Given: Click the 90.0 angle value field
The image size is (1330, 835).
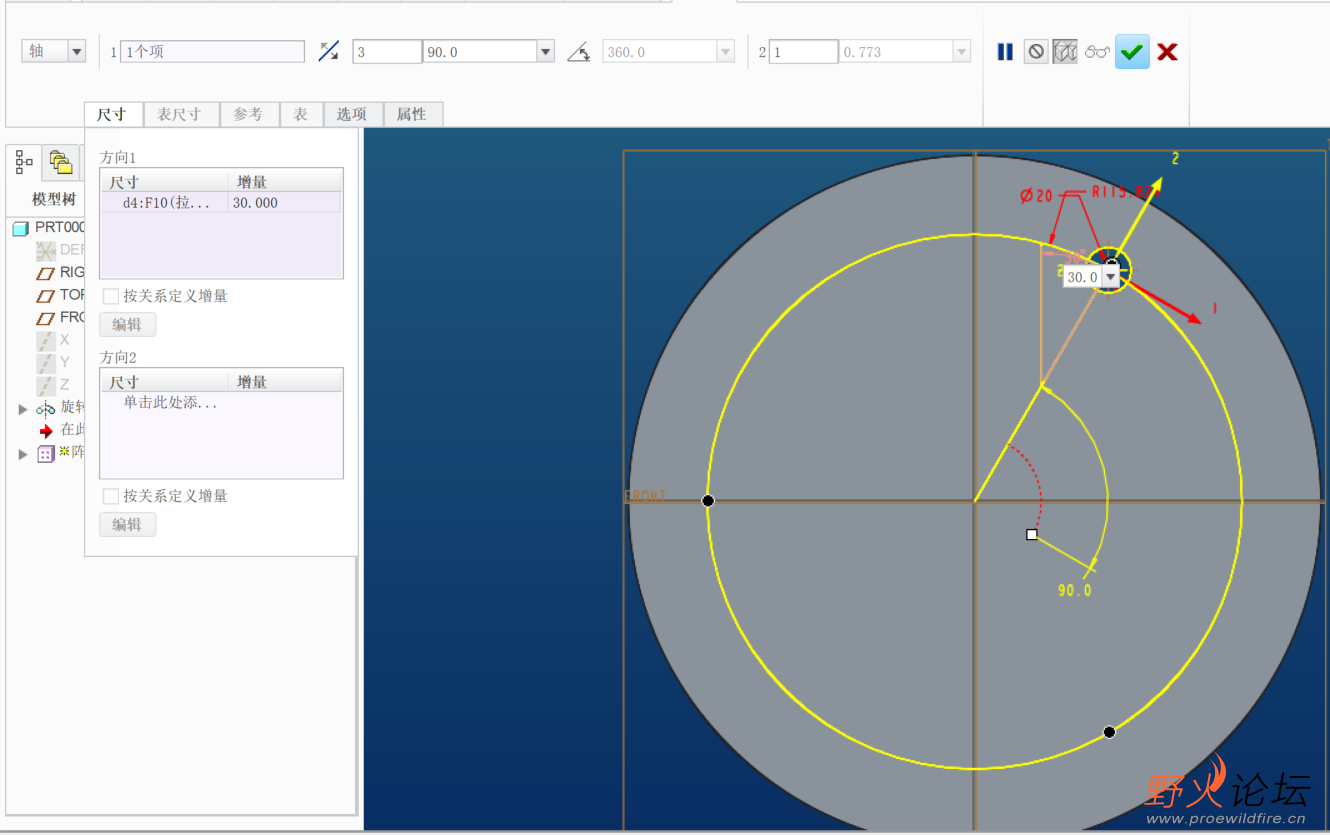Looking at the screenshot, I should coord(480,52).
